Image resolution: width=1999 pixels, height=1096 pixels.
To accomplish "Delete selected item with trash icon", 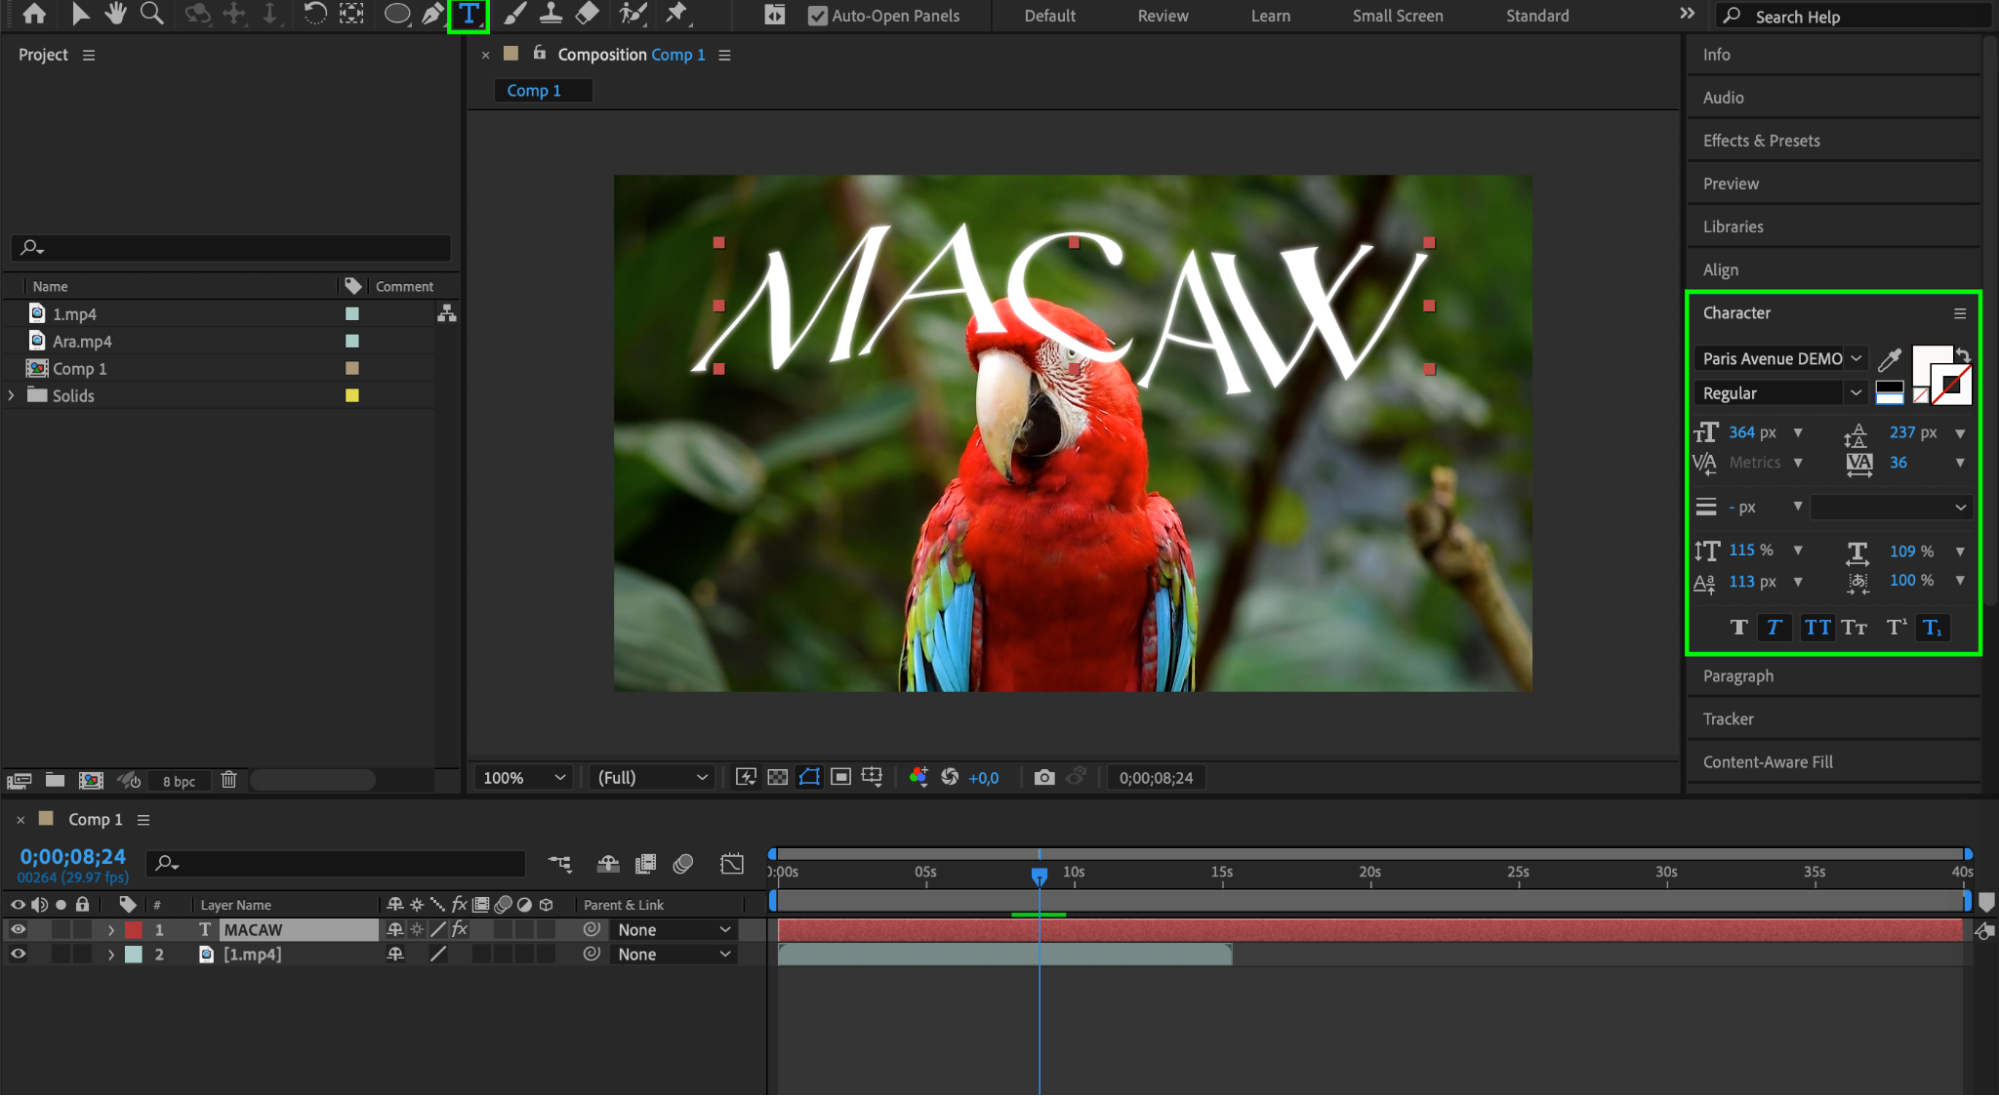I will [x=229, y=780].
